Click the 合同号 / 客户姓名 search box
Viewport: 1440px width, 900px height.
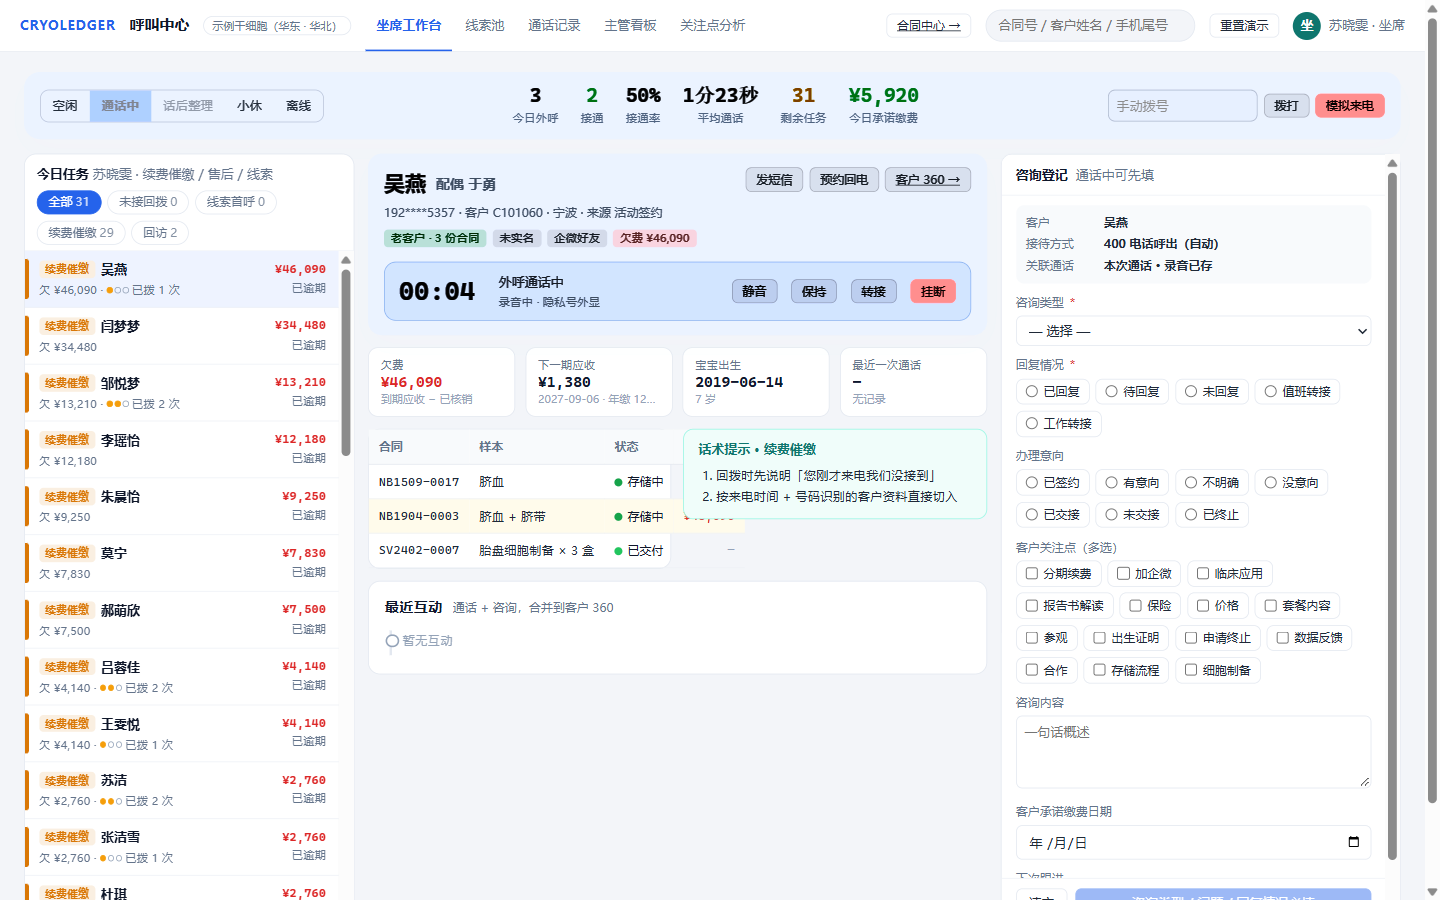click(x=1090, y=26)
